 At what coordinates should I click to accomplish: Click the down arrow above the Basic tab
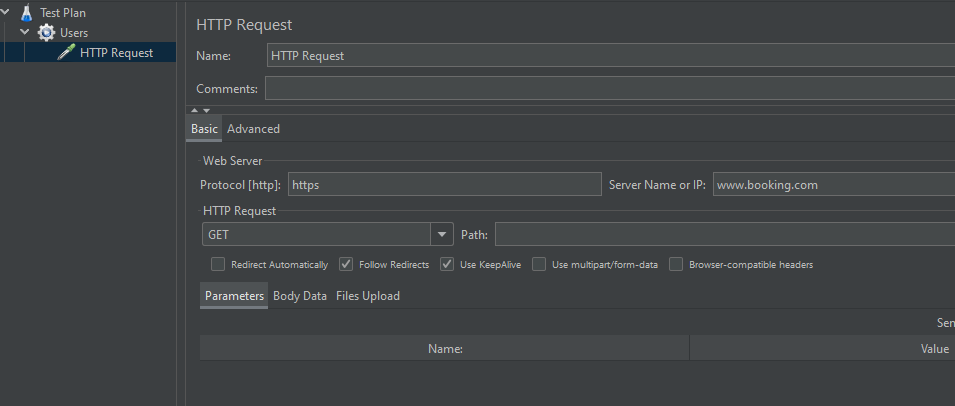(x=206, y=110)
